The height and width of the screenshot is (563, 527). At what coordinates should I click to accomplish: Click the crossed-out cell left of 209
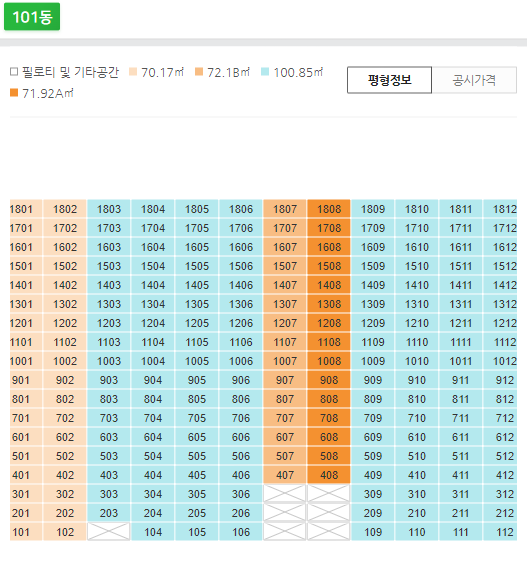click(x=329, y=513)
